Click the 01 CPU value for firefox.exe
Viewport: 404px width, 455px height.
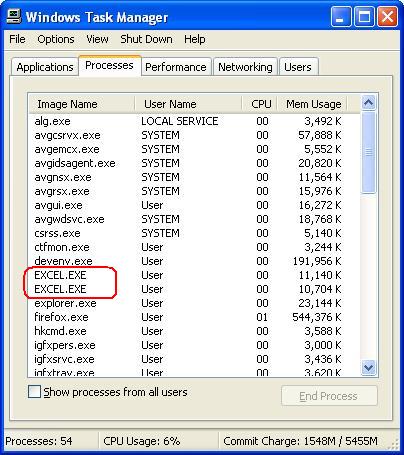262,317
